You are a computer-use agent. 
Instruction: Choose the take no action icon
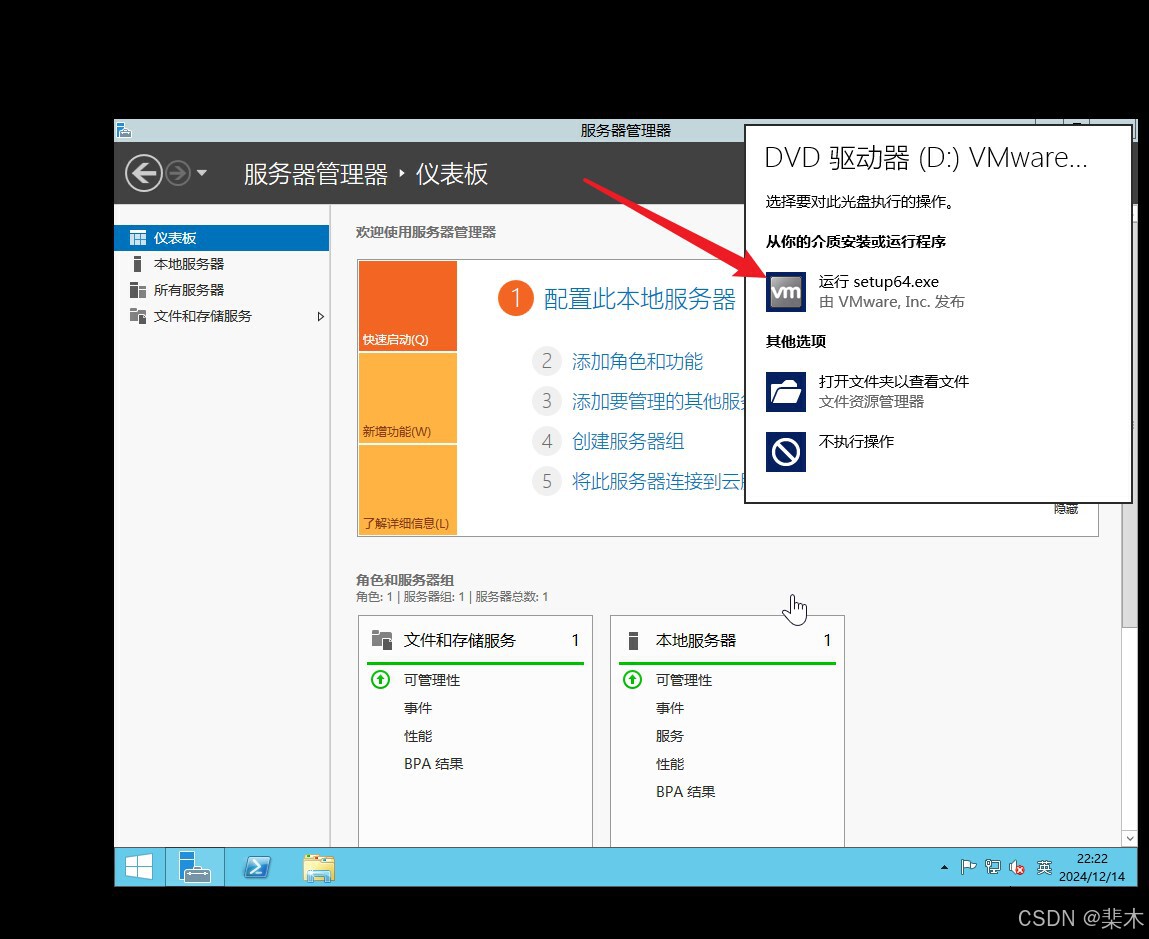tap(786, 452)
